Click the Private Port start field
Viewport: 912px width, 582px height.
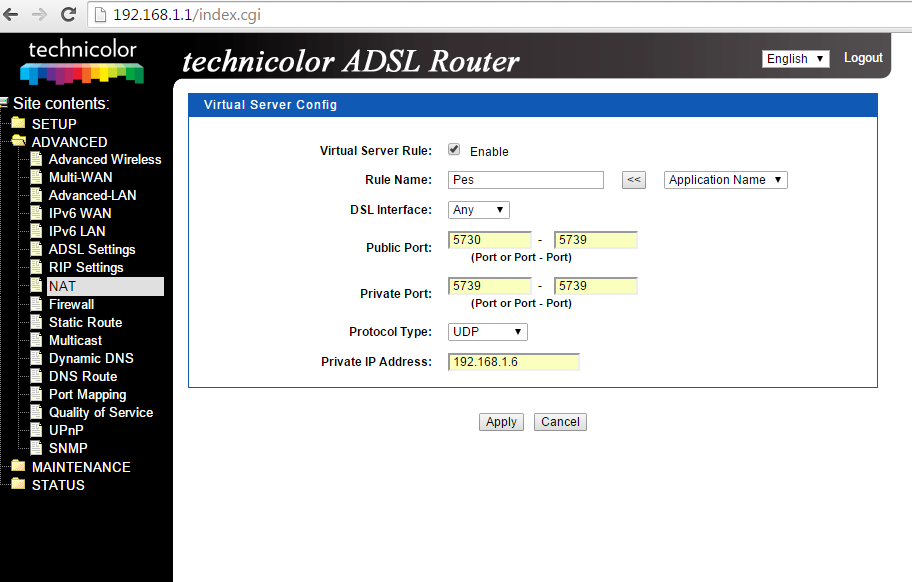[x=490, y=285]
